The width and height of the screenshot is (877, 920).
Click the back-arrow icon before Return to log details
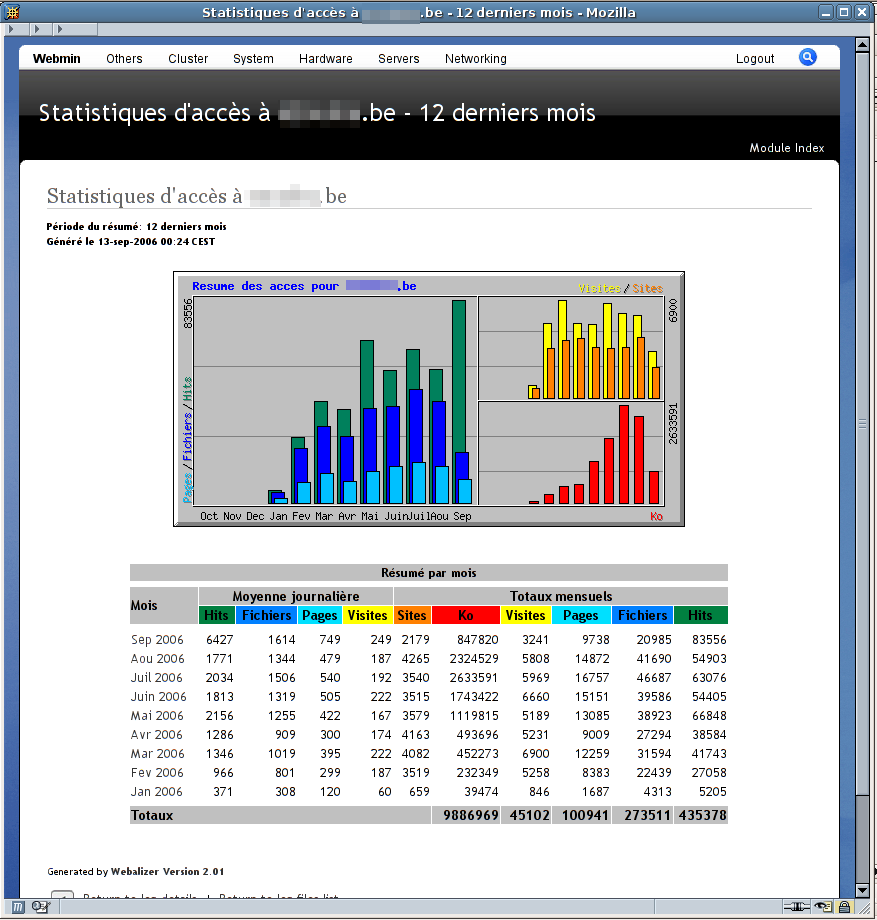pos(62,897)
